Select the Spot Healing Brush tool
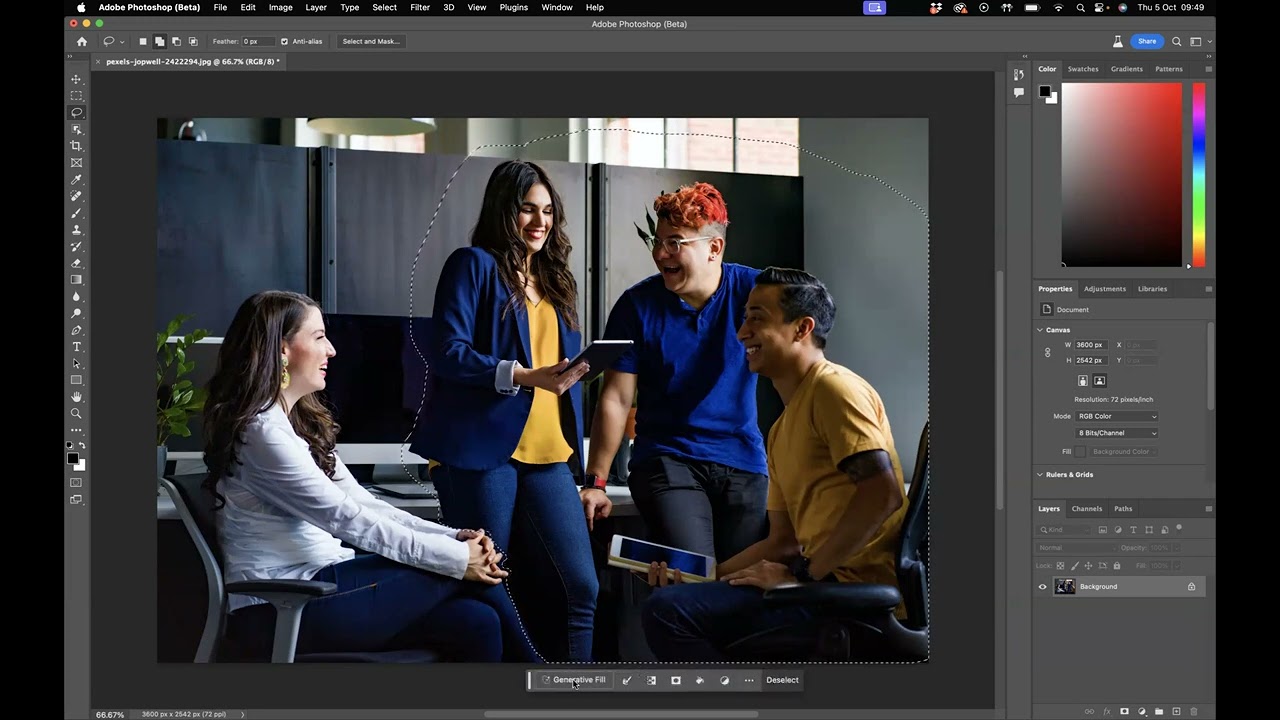Viewport: 1280px width, 720px height. 76,196
